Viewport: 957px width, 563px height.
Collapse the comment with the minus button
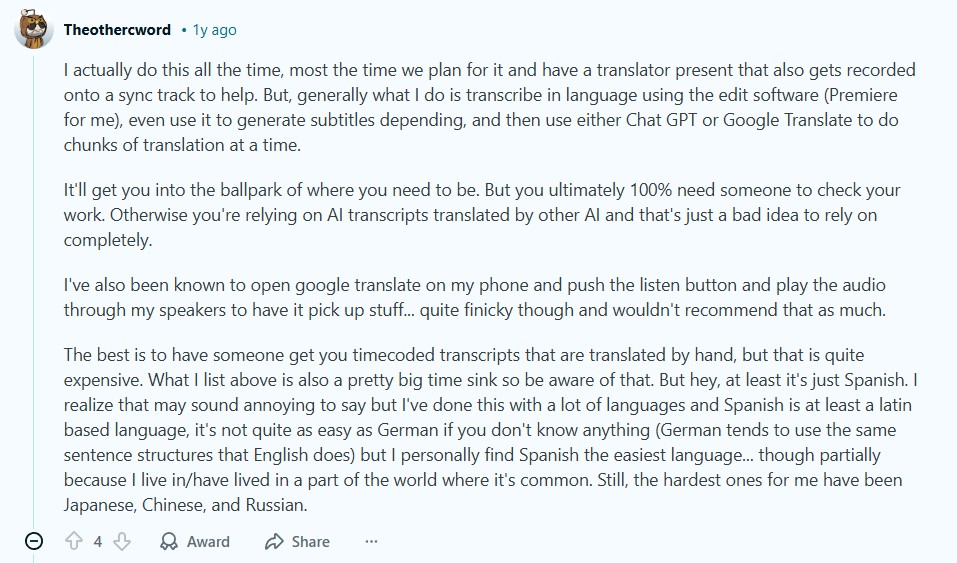[33, 541]
